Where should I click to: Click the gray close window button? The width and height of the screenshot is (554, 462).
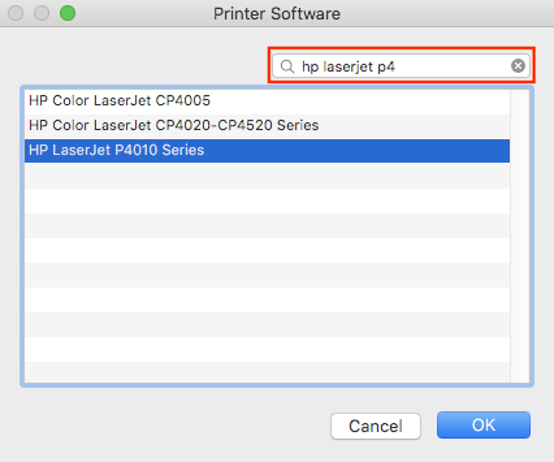(16, 13)
